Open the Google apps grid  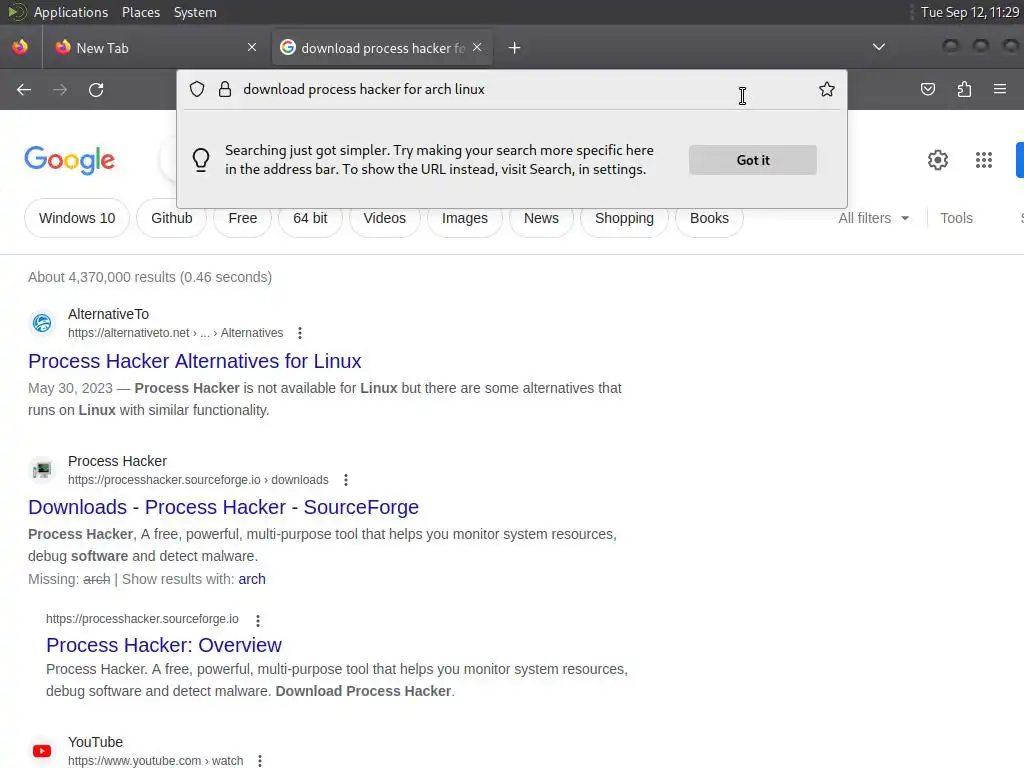[984, 160]
